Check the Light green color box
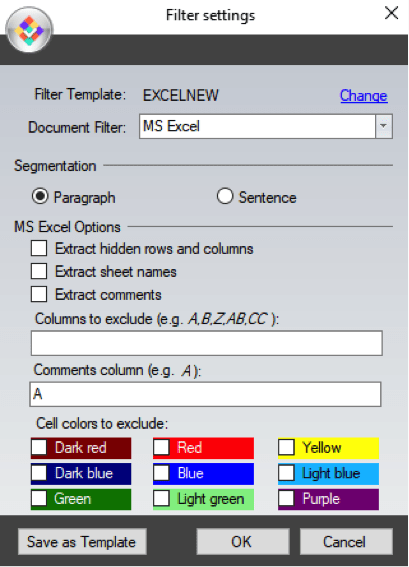Image resolution: width=409 pixels, height=567 pixels. 161,499
